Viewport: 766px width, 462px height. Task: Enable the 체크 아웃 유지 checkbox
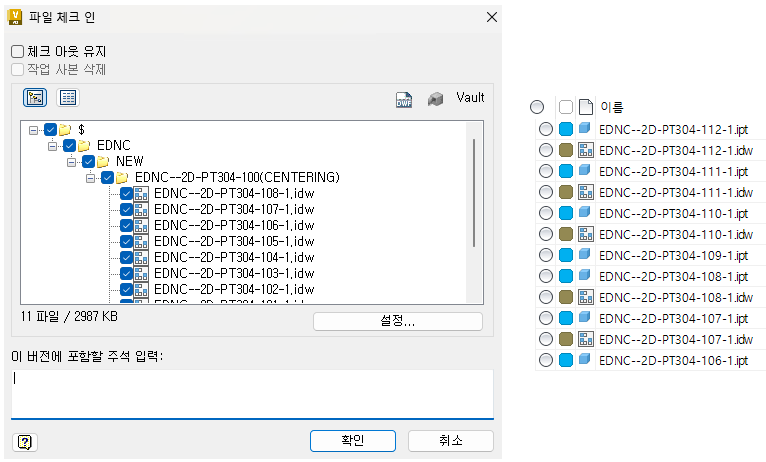click(x=17, y=51)
